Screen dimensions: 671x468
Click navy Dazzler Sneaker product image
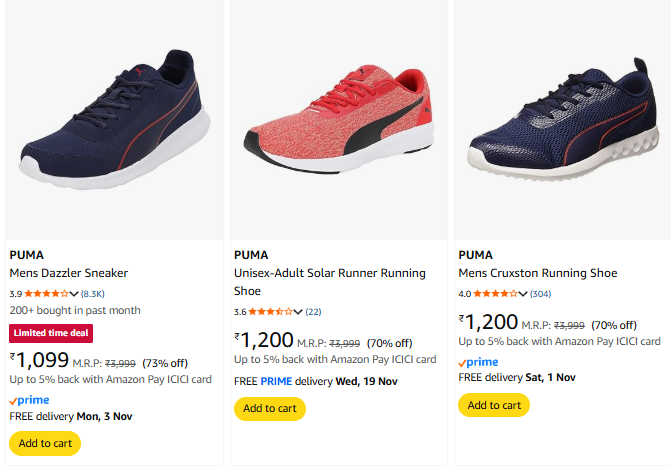click(112, 117)
